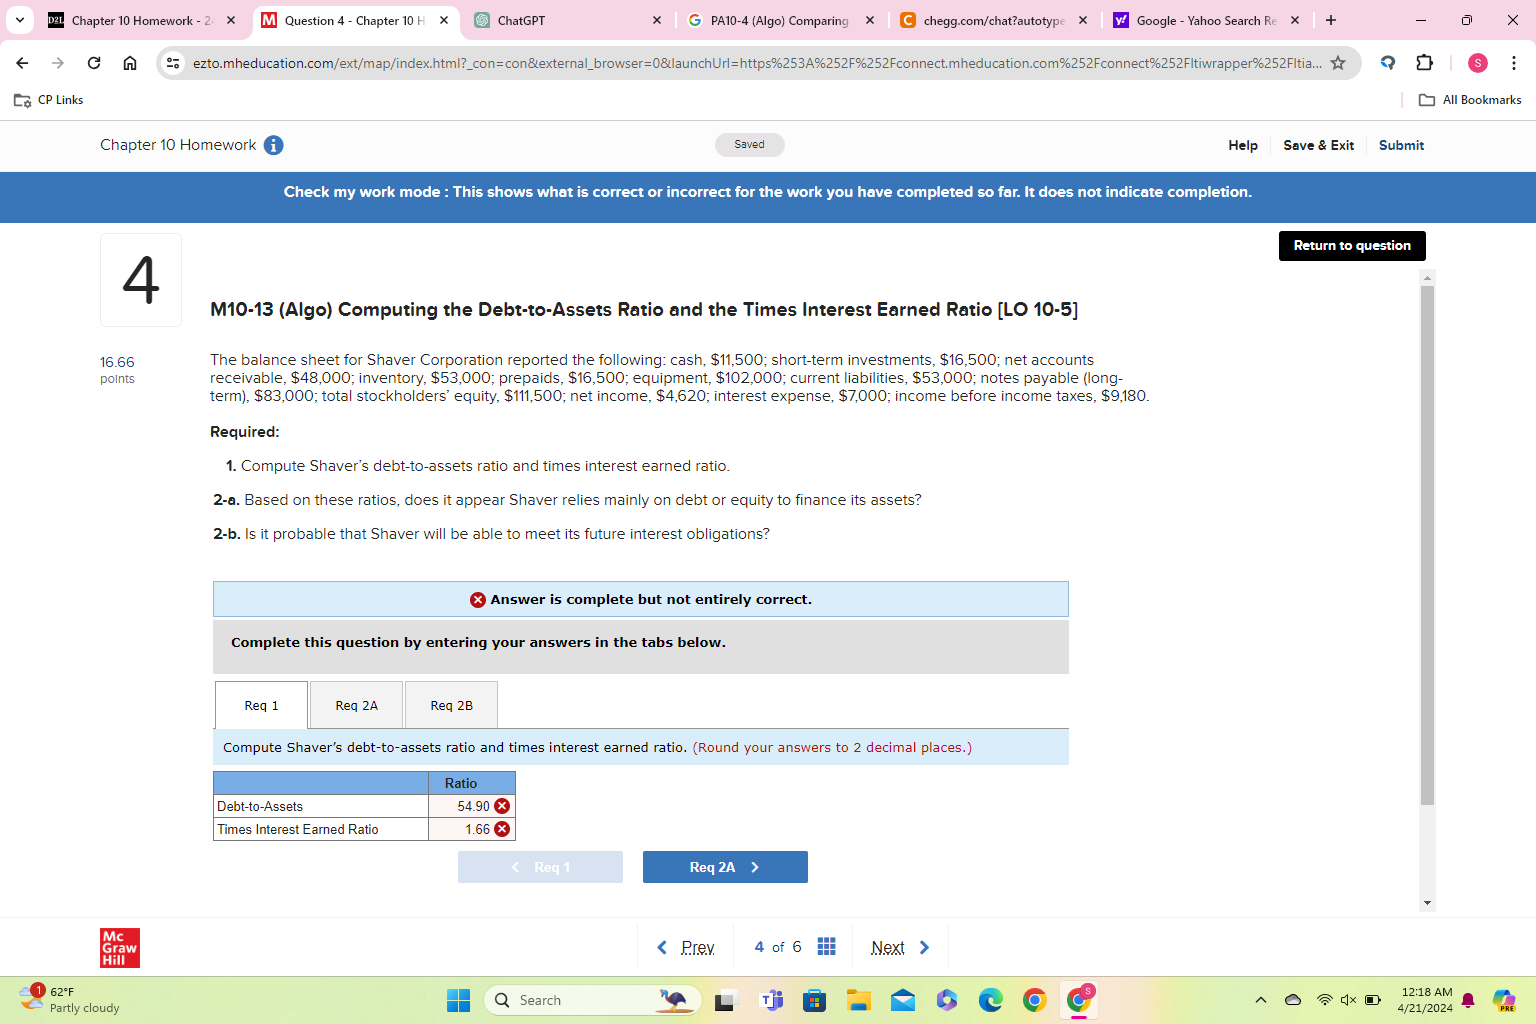
Task: Switch to the Req 2B tab
Action: click(451, 705)
